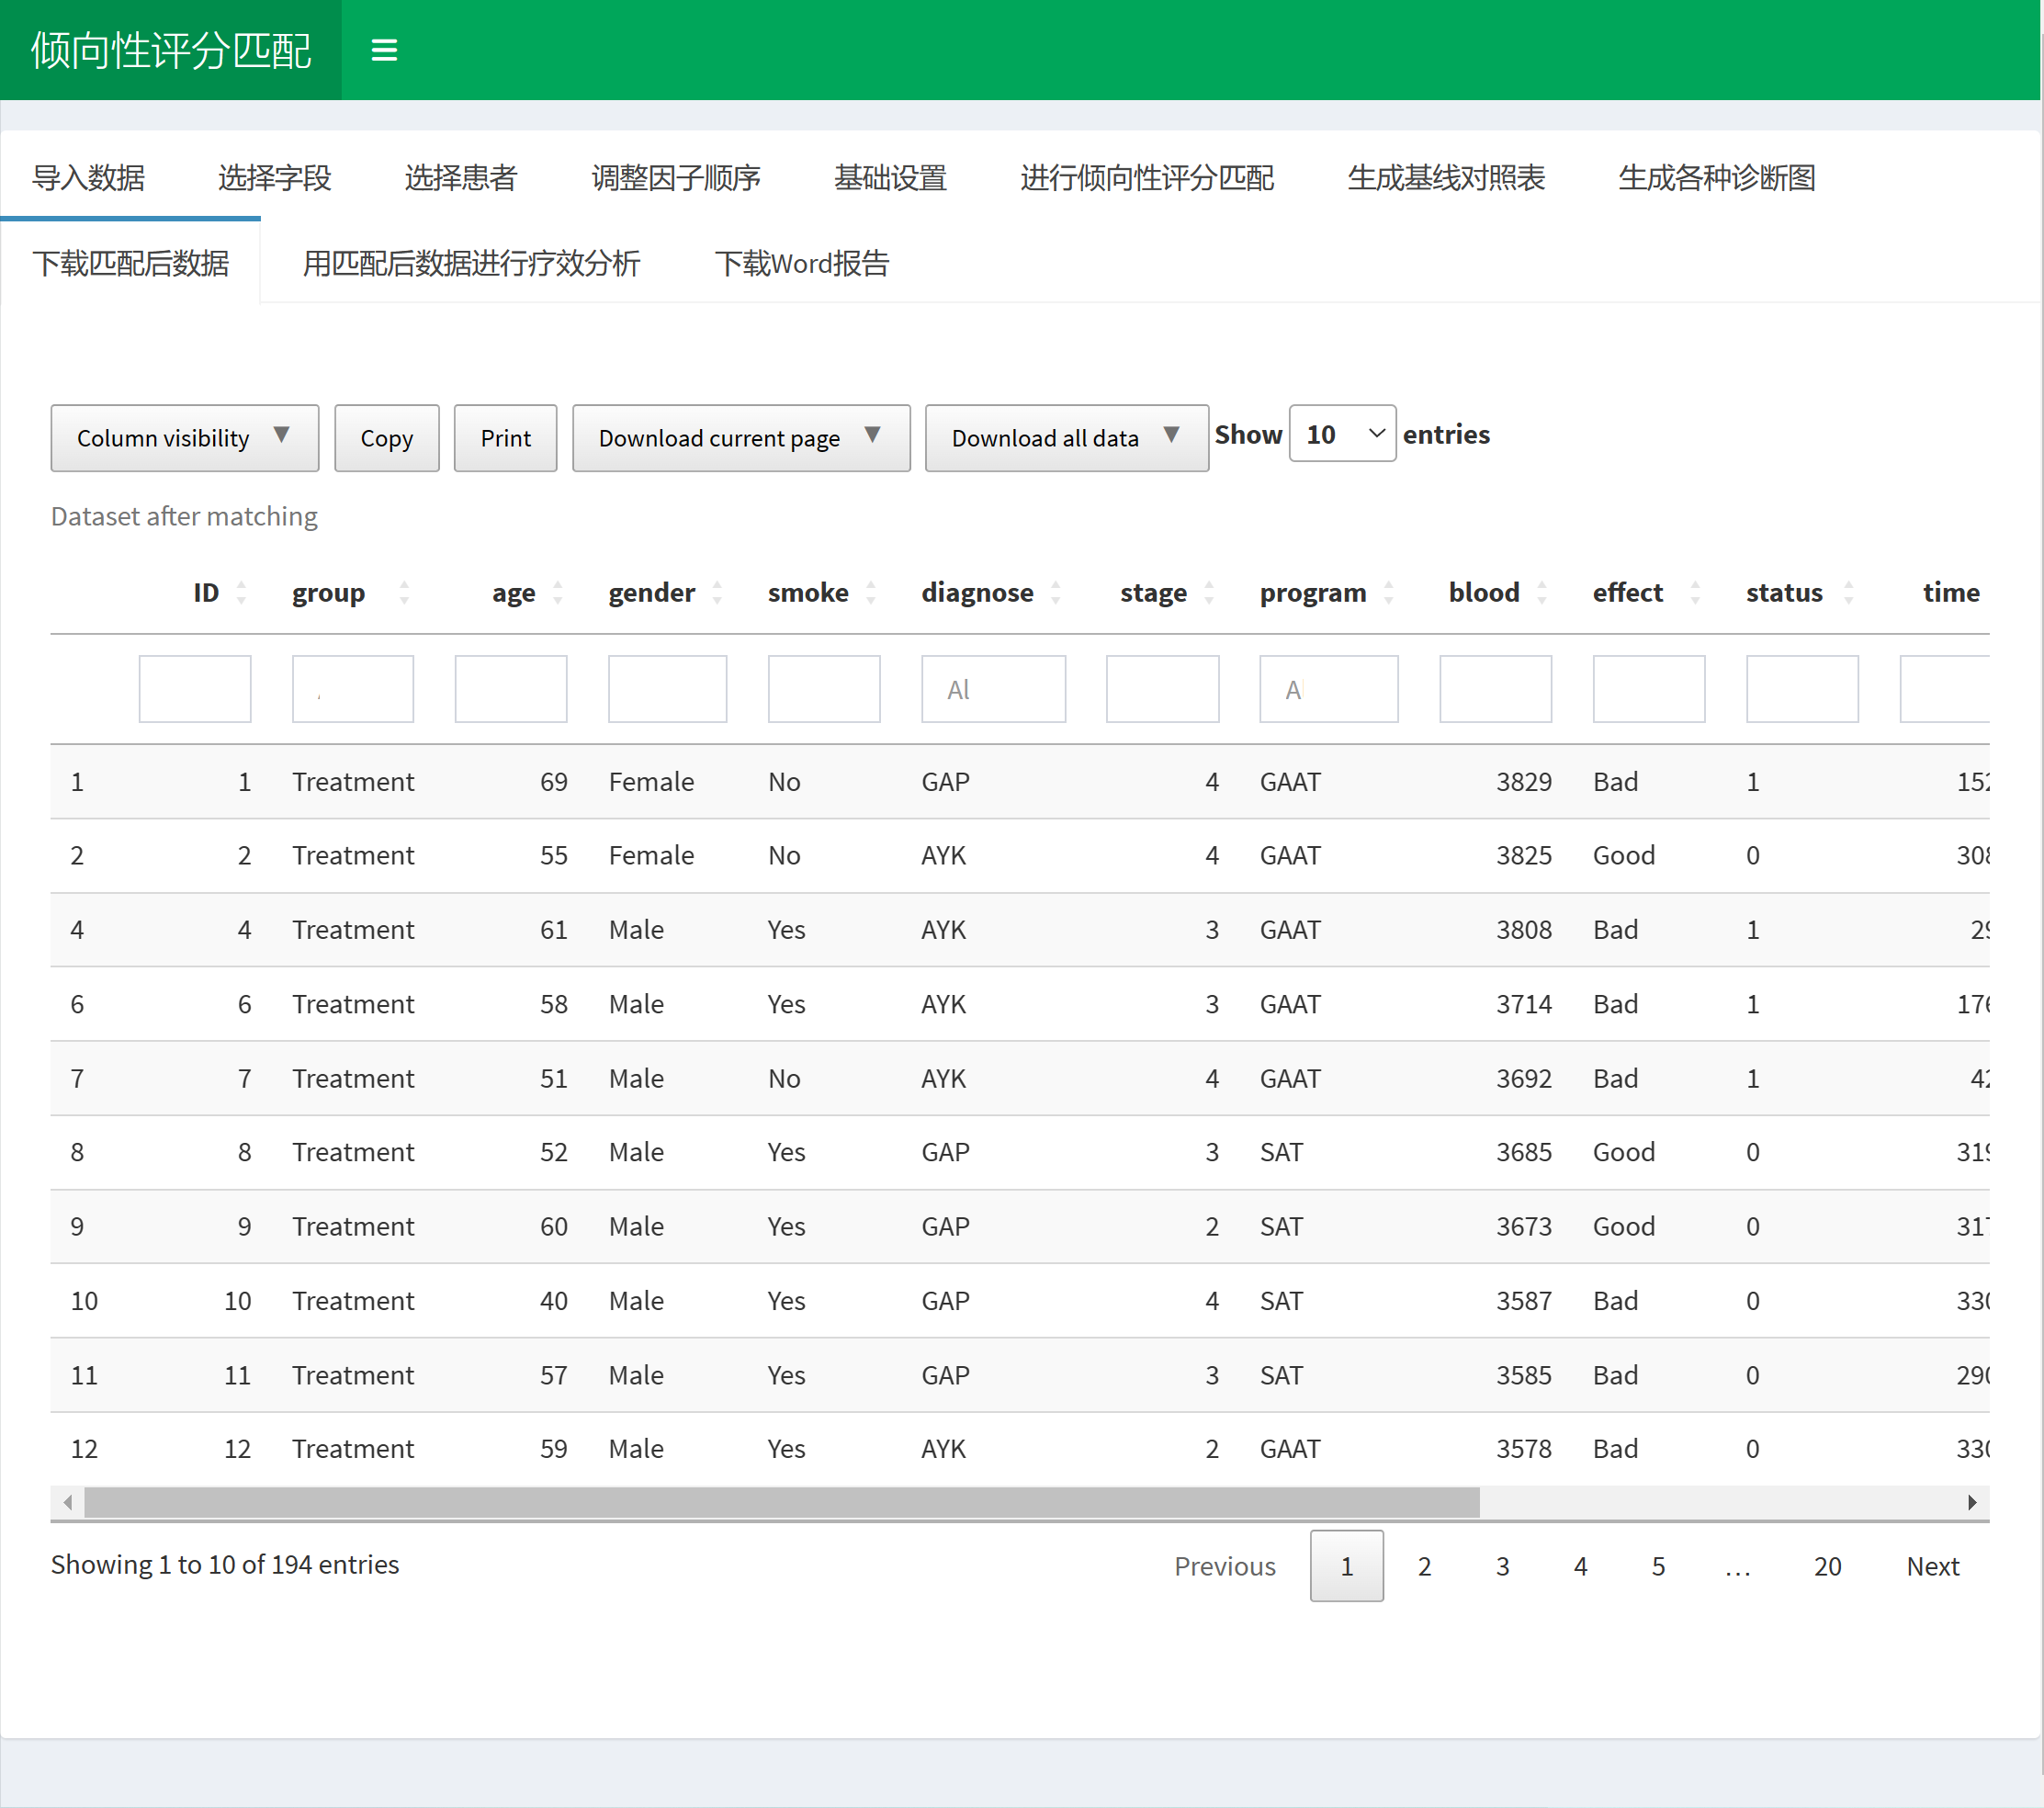Expand Download current page options
Screen dimensions: 2044x1808
click(x=741, y=438)
